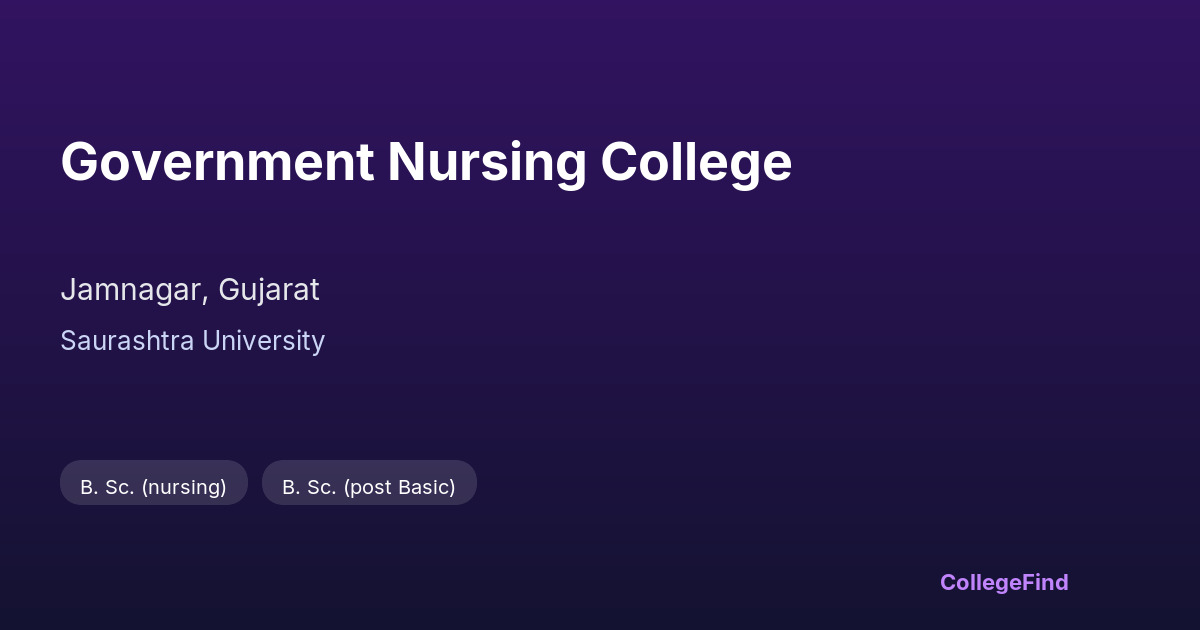Click the word Saurashtra
Screen dimensions: 1200x630
point(127,341)
